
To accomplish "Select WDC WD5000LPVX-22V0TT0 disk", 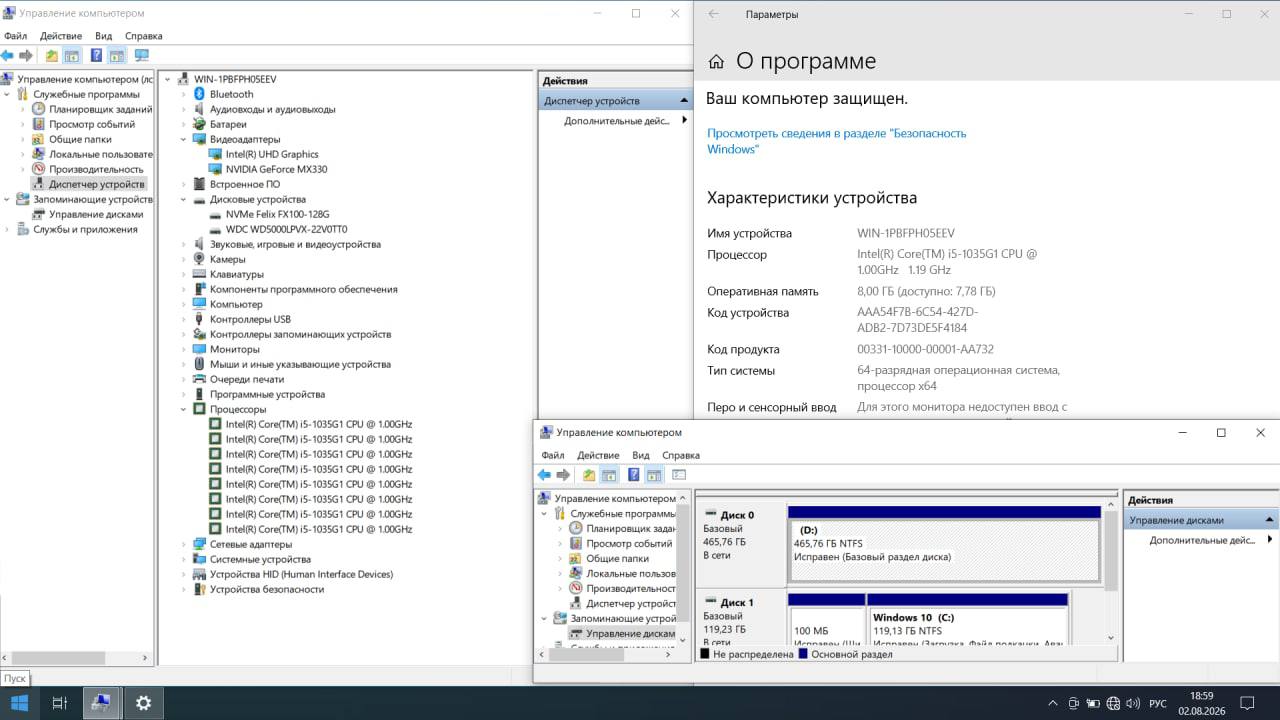I will click(286, 229).
